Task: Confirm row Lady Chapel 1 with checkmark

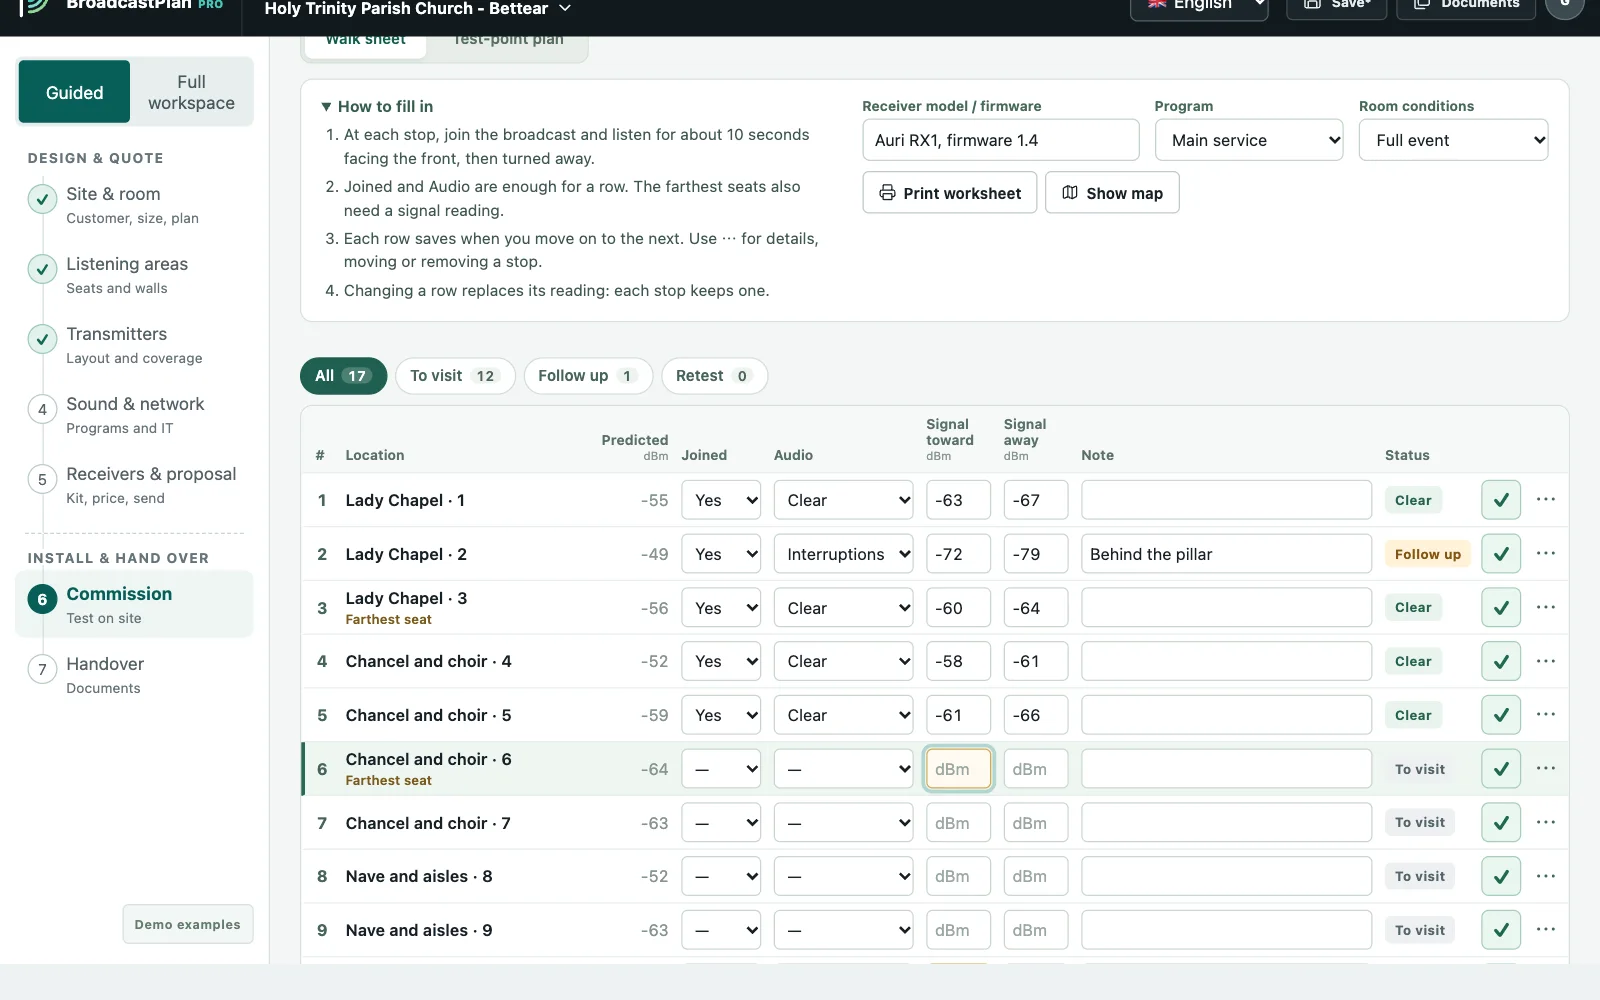Action: [x=1500, y=500]
